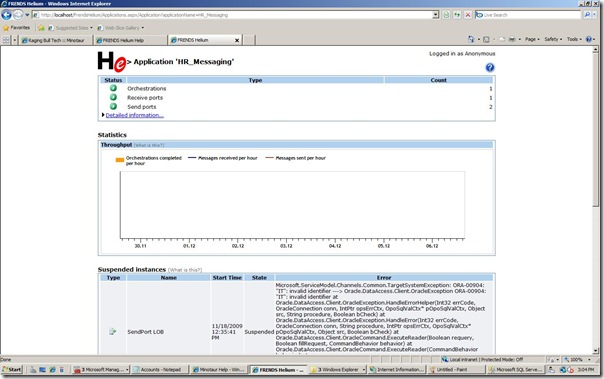Viewport: 604px width, 379px height.
Task: Open Suggested Sites favorites link
Action: [70, 28]
